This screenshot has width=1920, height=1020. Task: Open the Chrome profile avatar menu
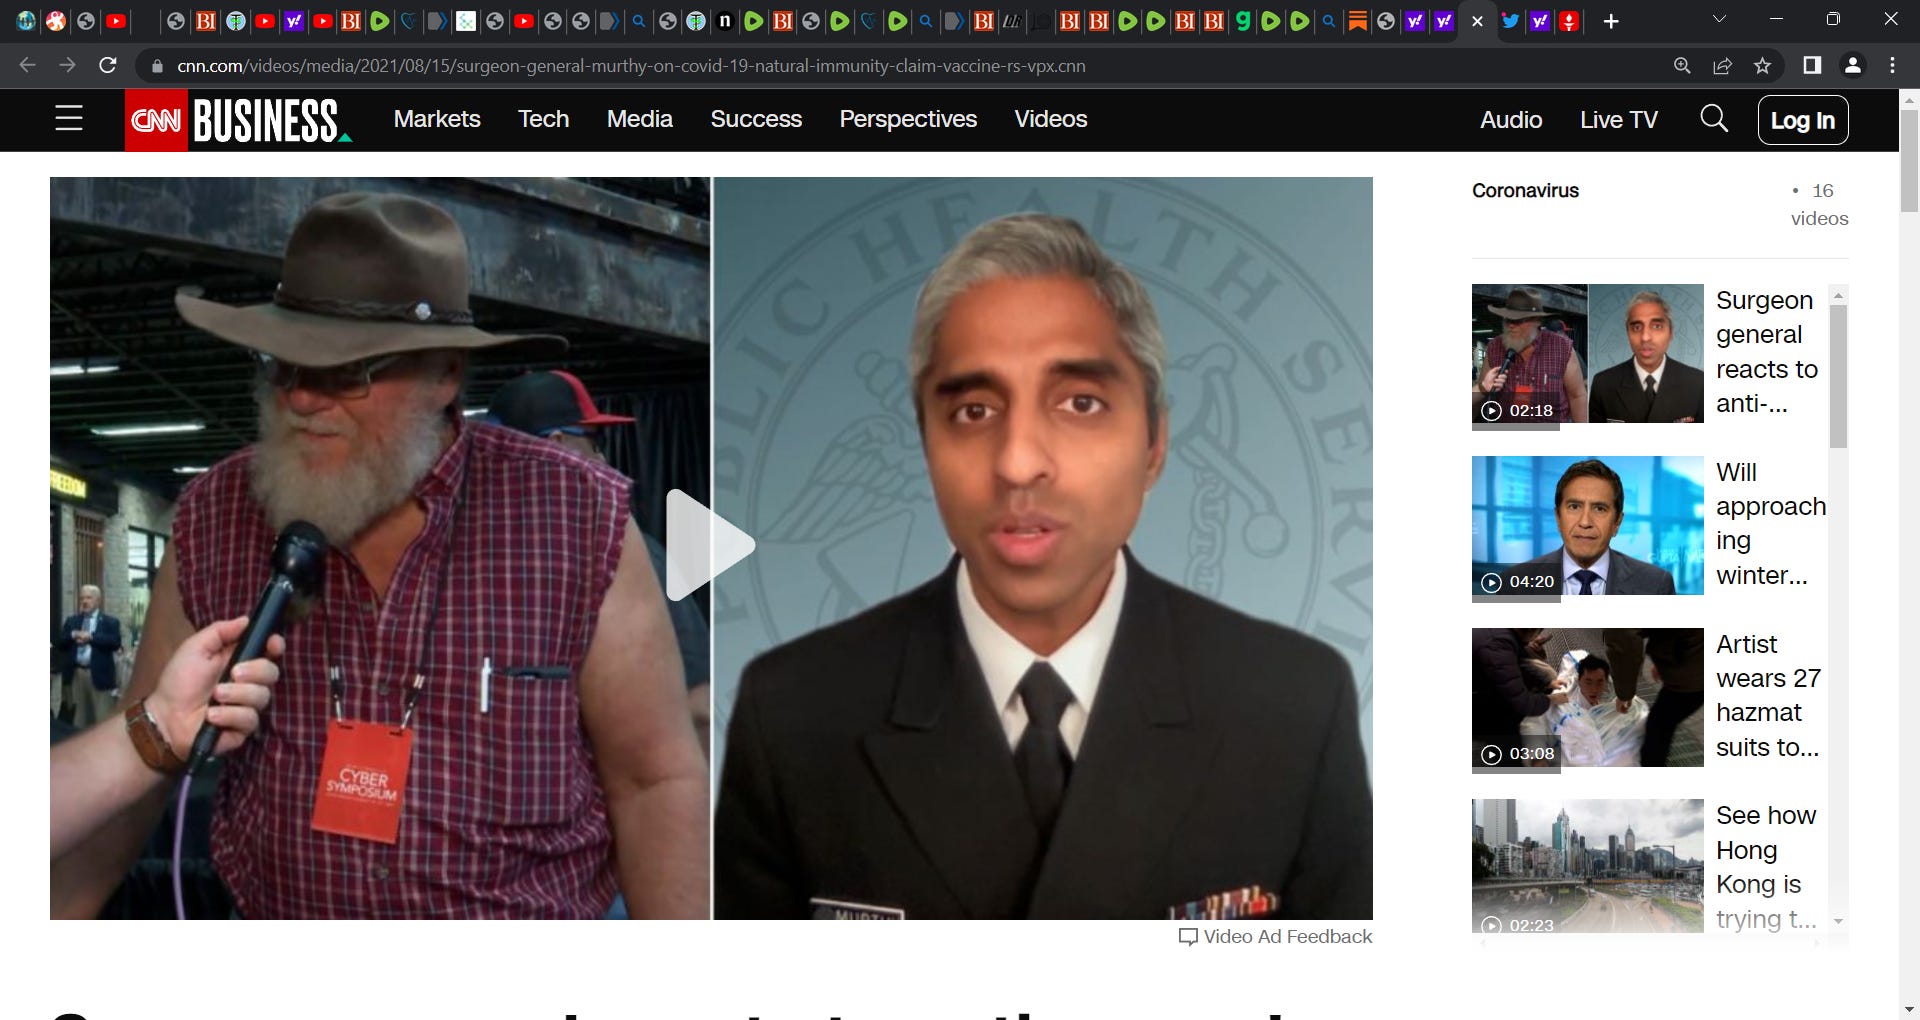point(1852,65)
